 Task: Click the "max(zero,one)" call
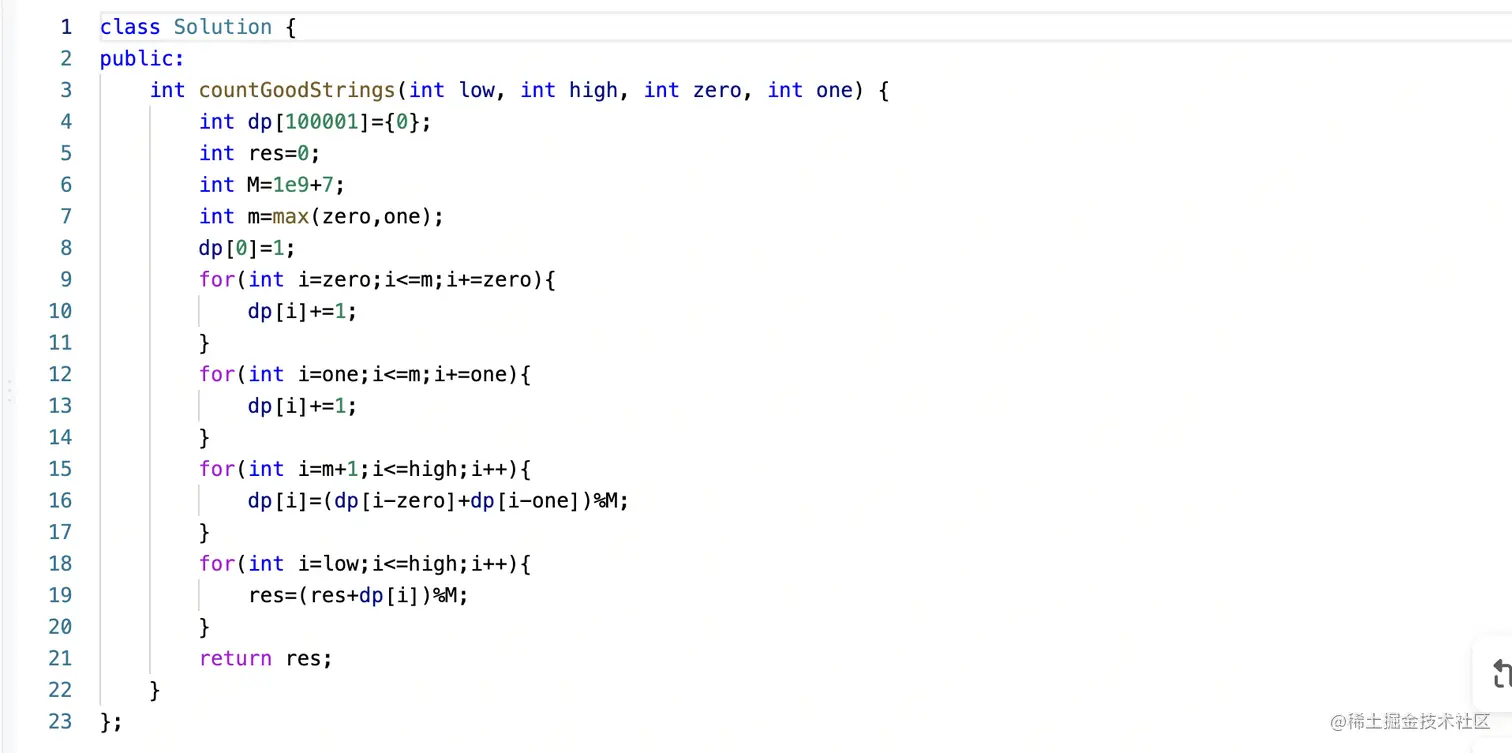click(354, 216)
